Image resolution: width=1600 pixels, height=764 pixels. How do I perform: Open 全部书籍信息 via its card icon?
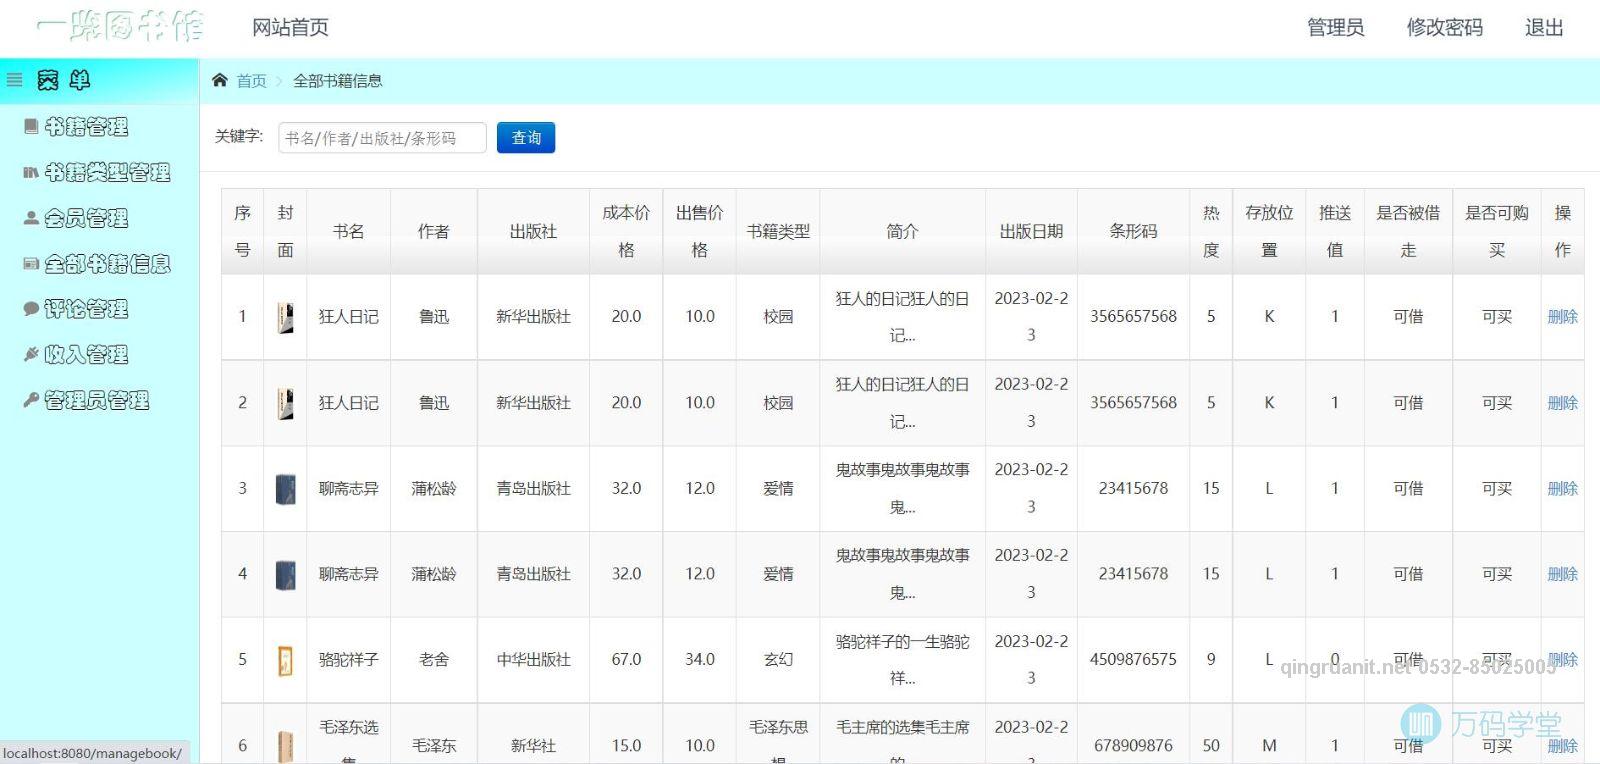[x=31, y=264]
